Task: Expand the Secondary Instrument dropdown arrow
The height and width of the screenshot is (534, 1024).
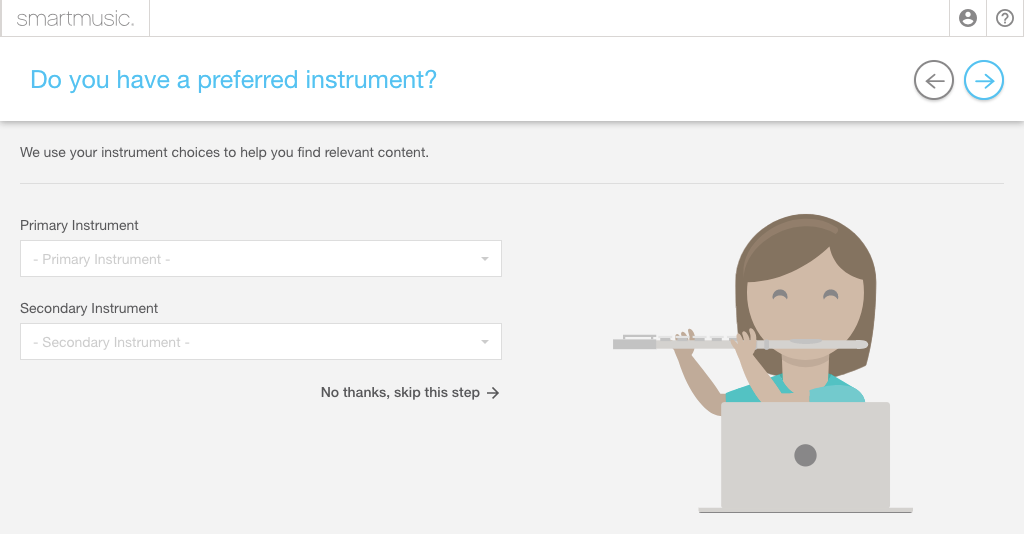Action: 485,342
